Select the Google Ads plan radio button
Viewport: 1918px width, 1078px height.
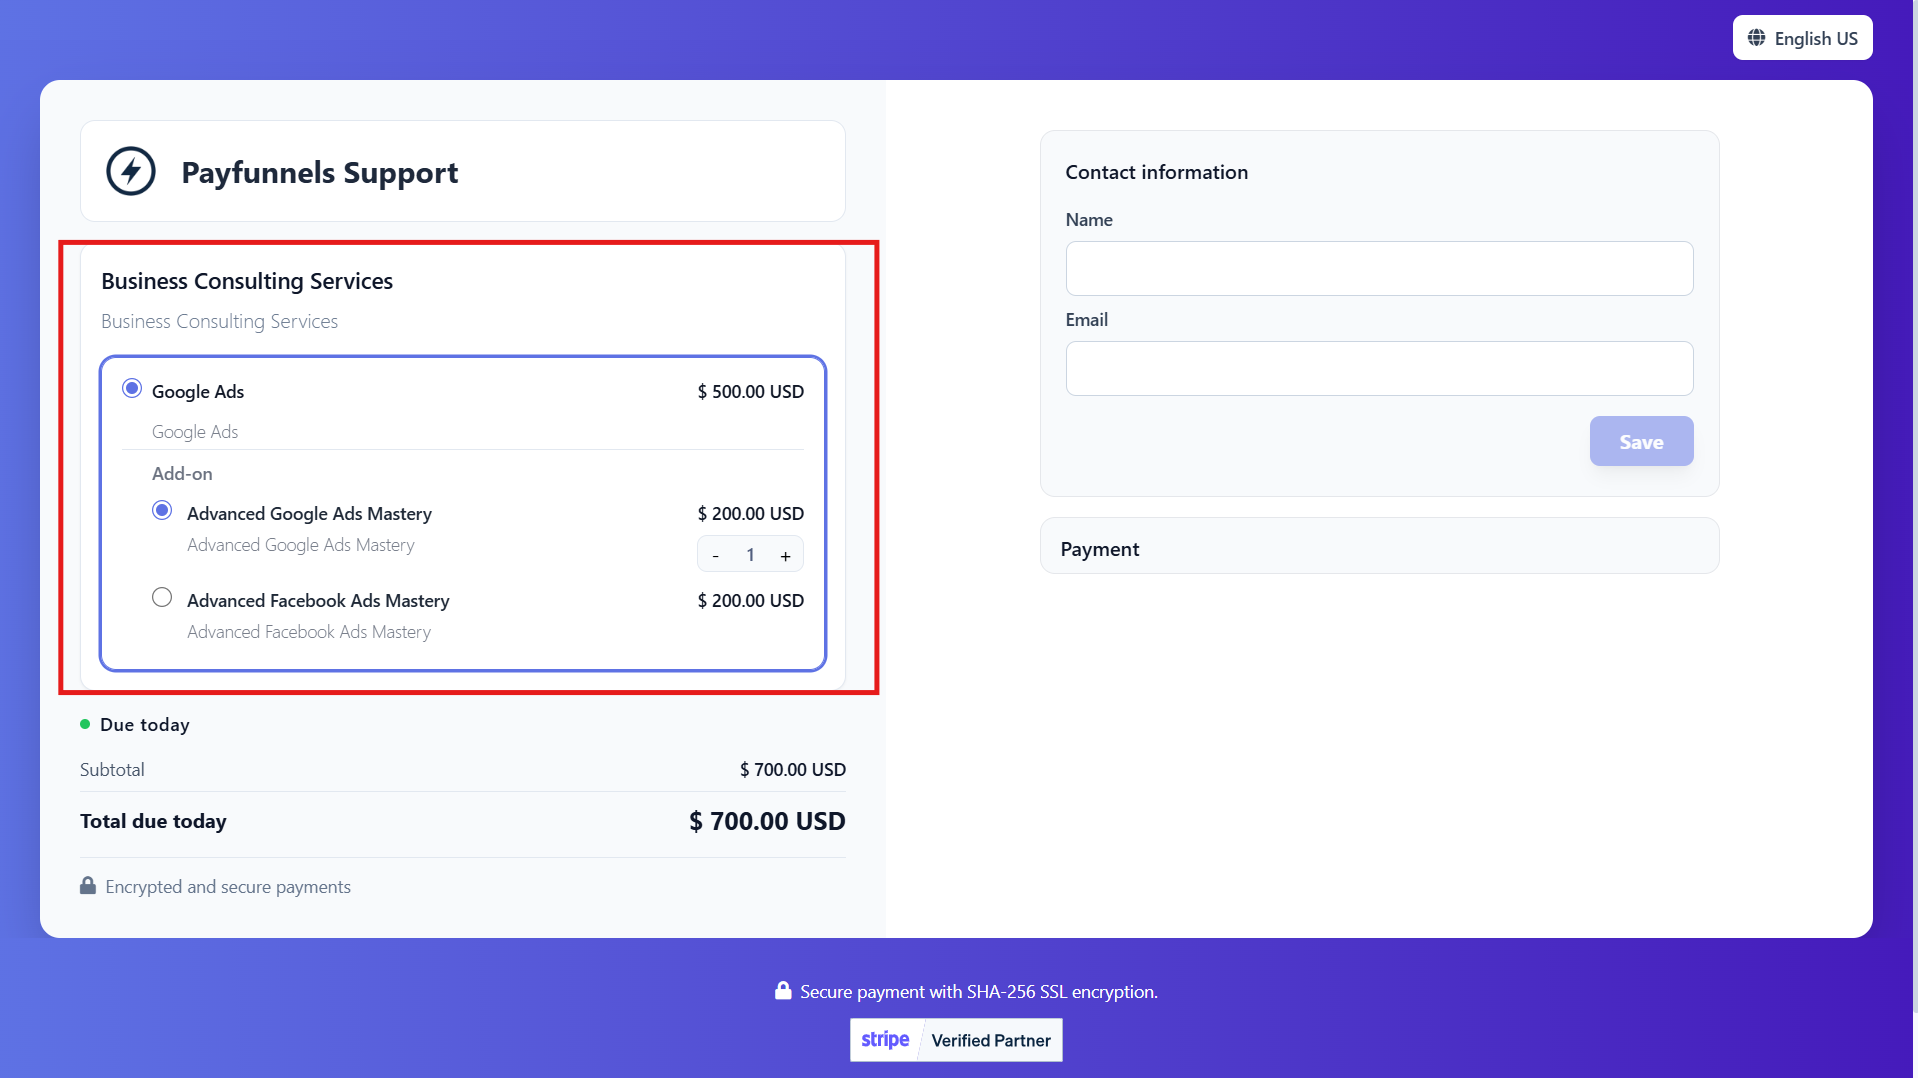tap(132, 388)
